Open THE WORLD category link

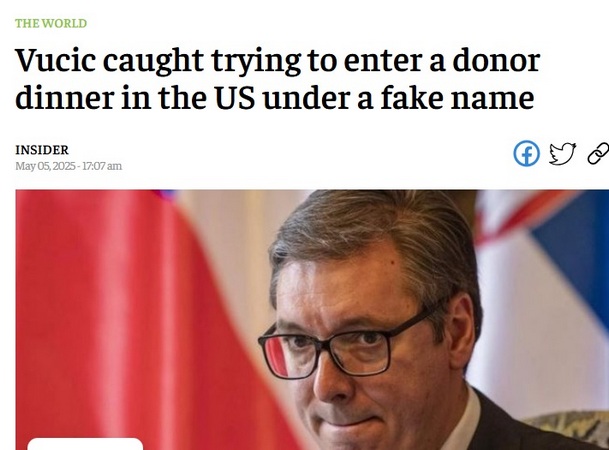(51, 23)
